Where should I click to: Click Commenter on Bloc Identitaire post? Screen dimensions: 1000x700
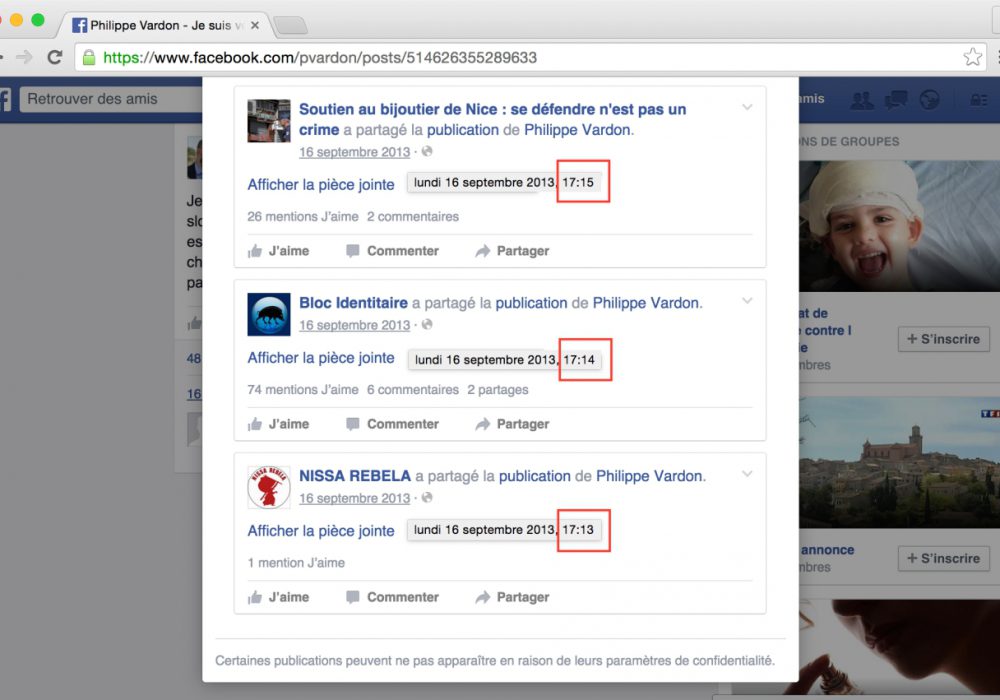pyautogui.click(x=392, y=424)
